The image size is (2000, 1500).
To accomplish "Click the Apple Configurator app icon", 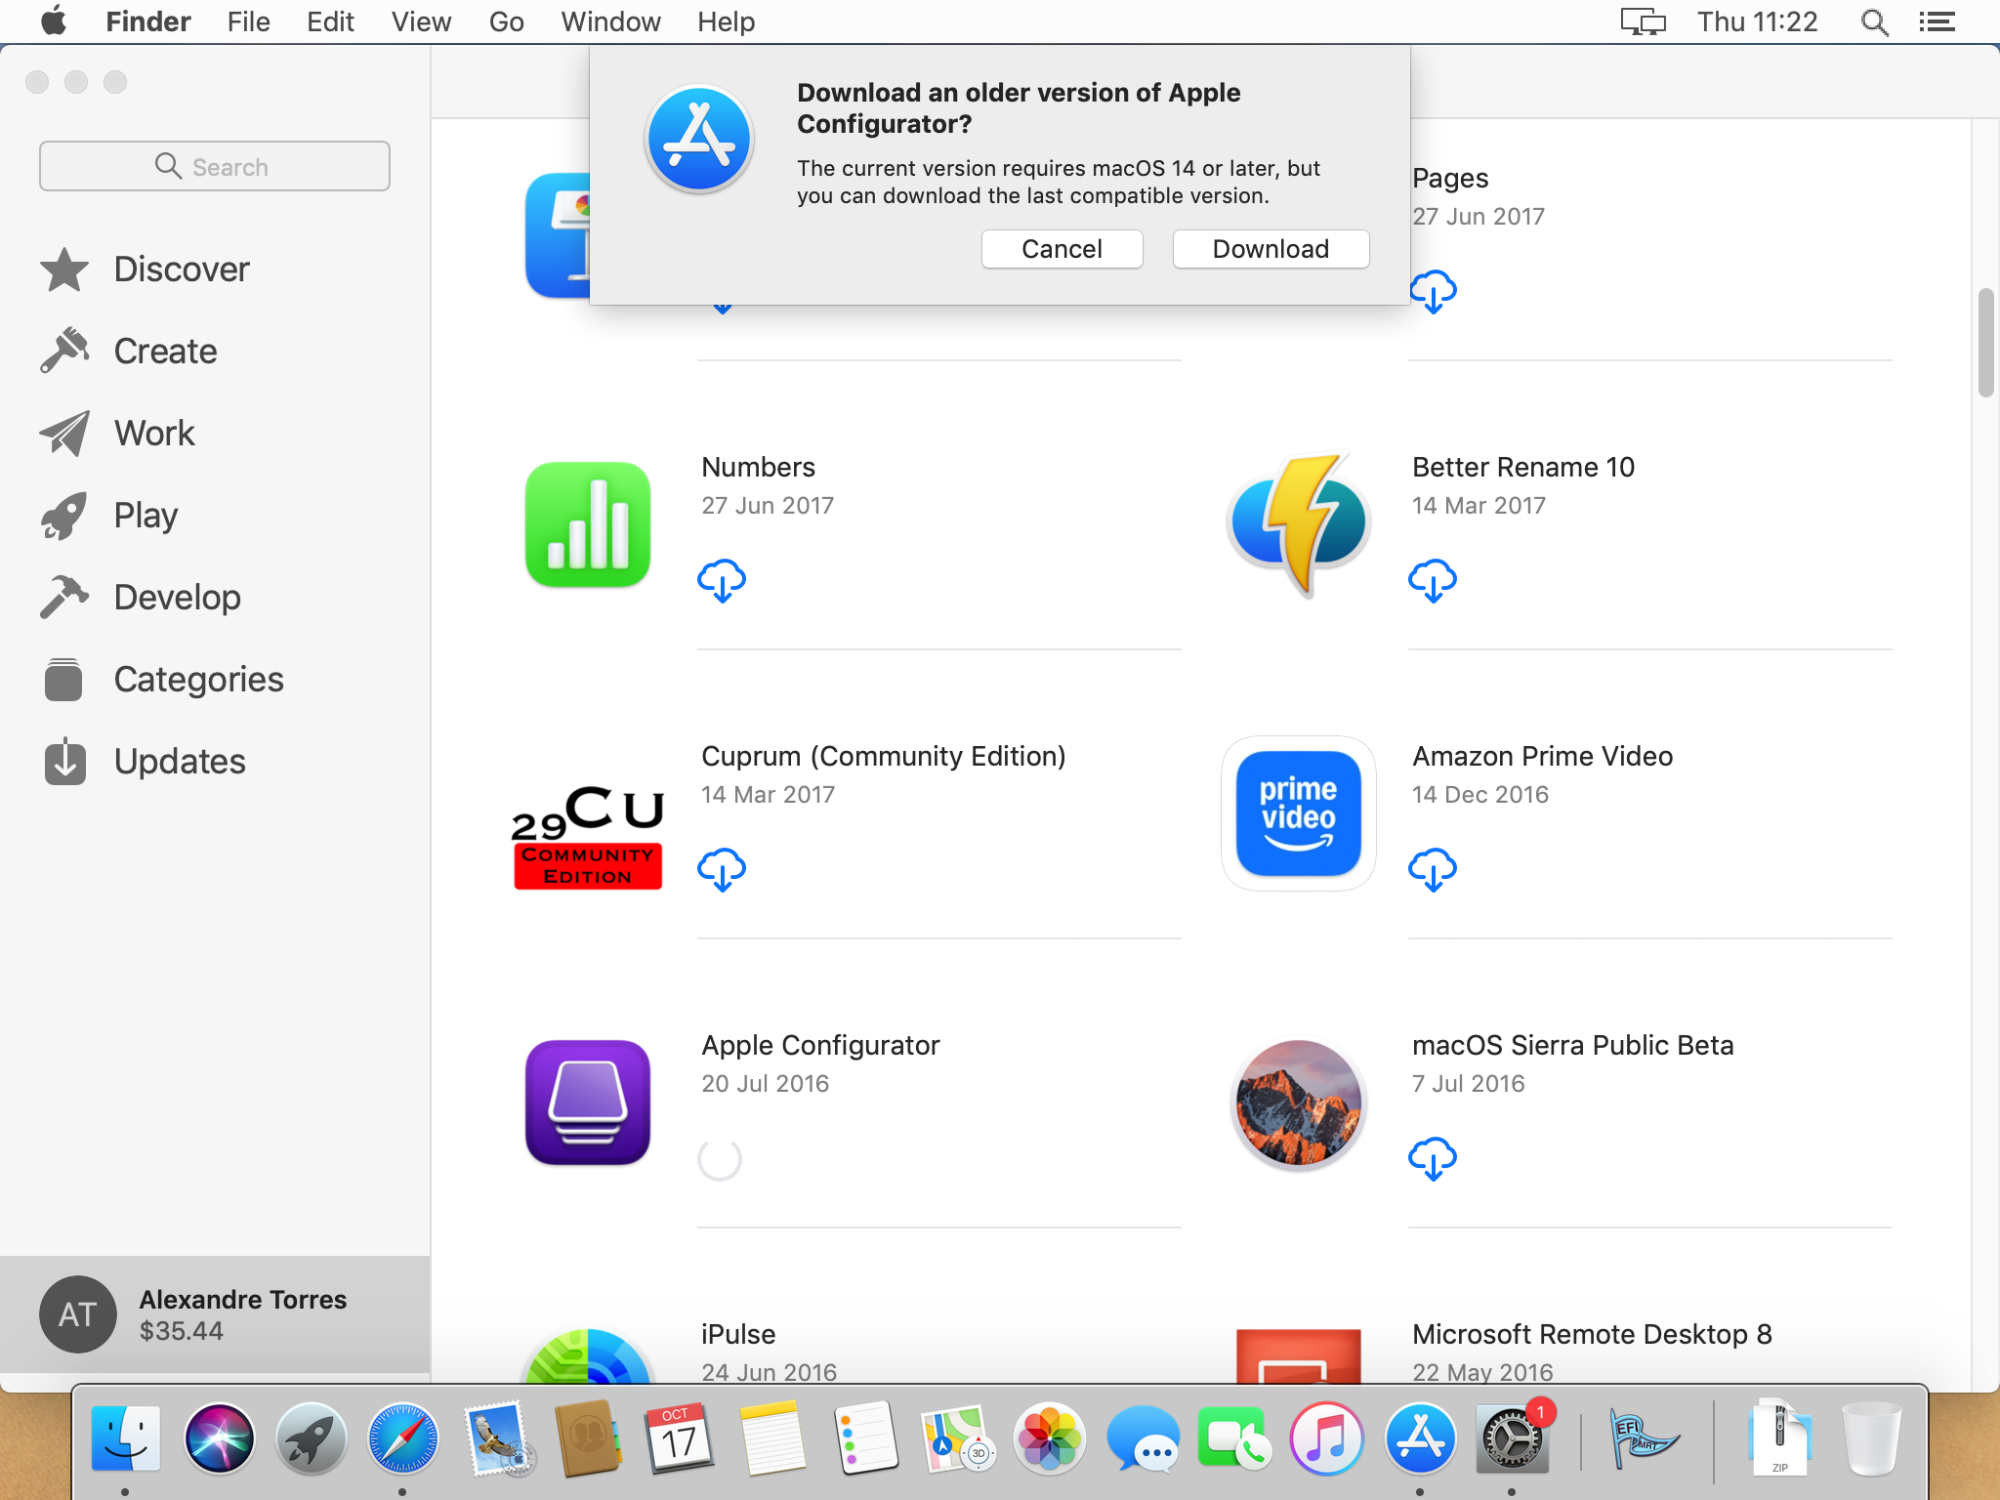I will point(588,1102).
